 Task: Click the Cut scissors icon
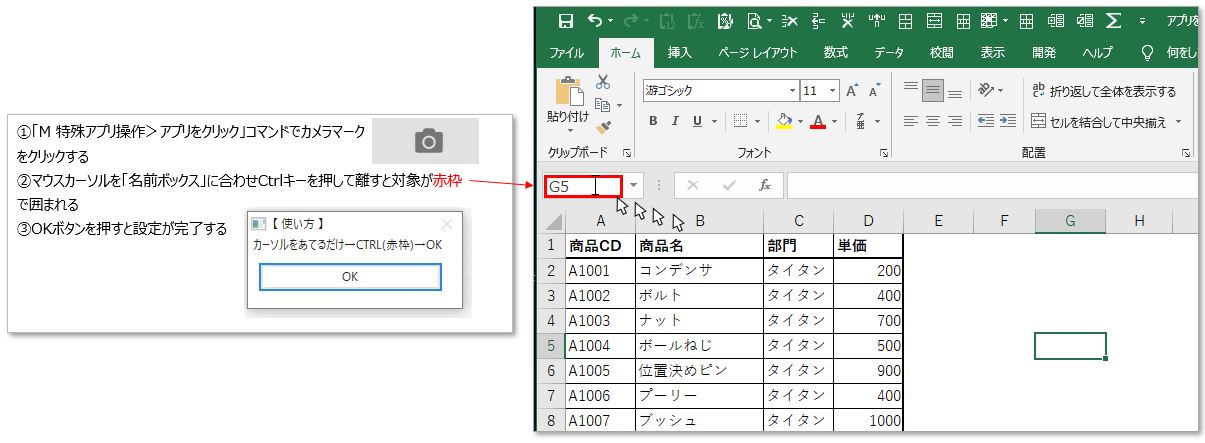tap(603, 82)
